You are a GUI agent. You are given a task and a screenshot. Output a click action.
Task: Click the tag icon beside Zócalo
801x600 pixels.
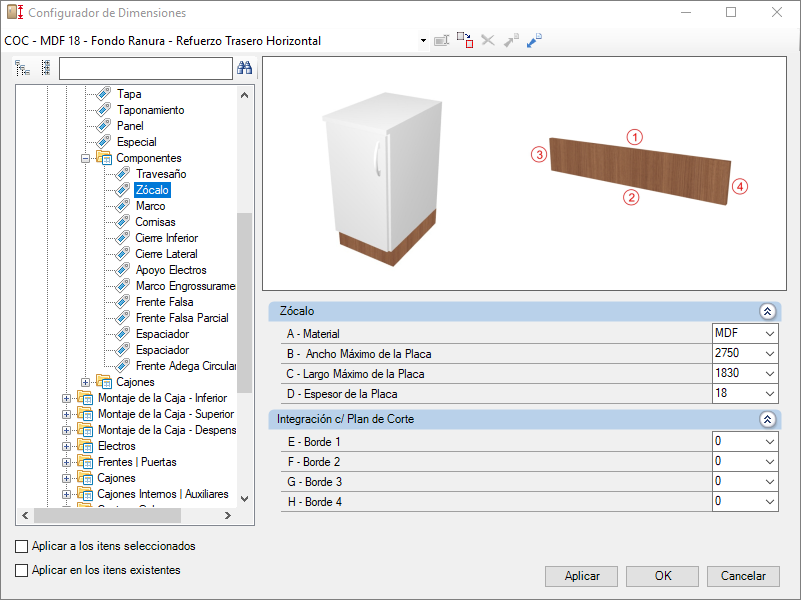[x=123, y=190]
